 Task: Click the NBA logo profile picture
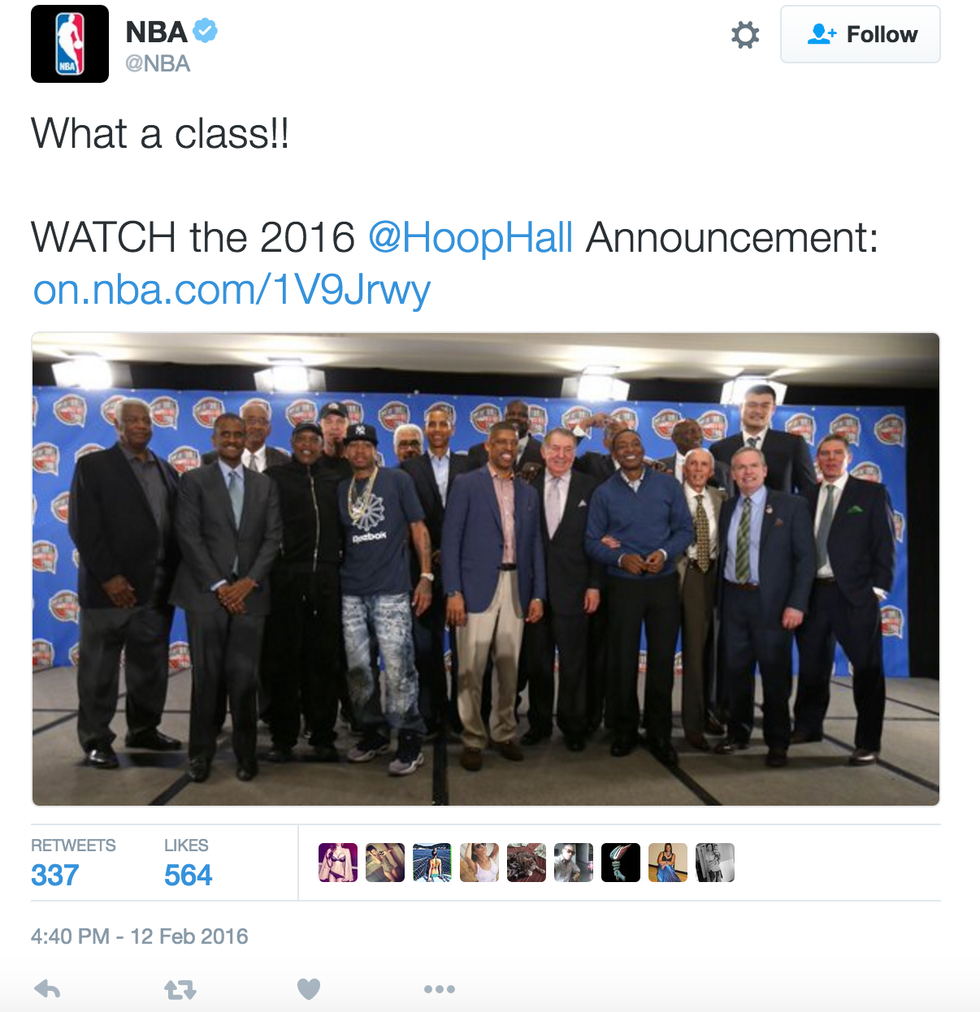pyautogui.click(x=70, y=44)
